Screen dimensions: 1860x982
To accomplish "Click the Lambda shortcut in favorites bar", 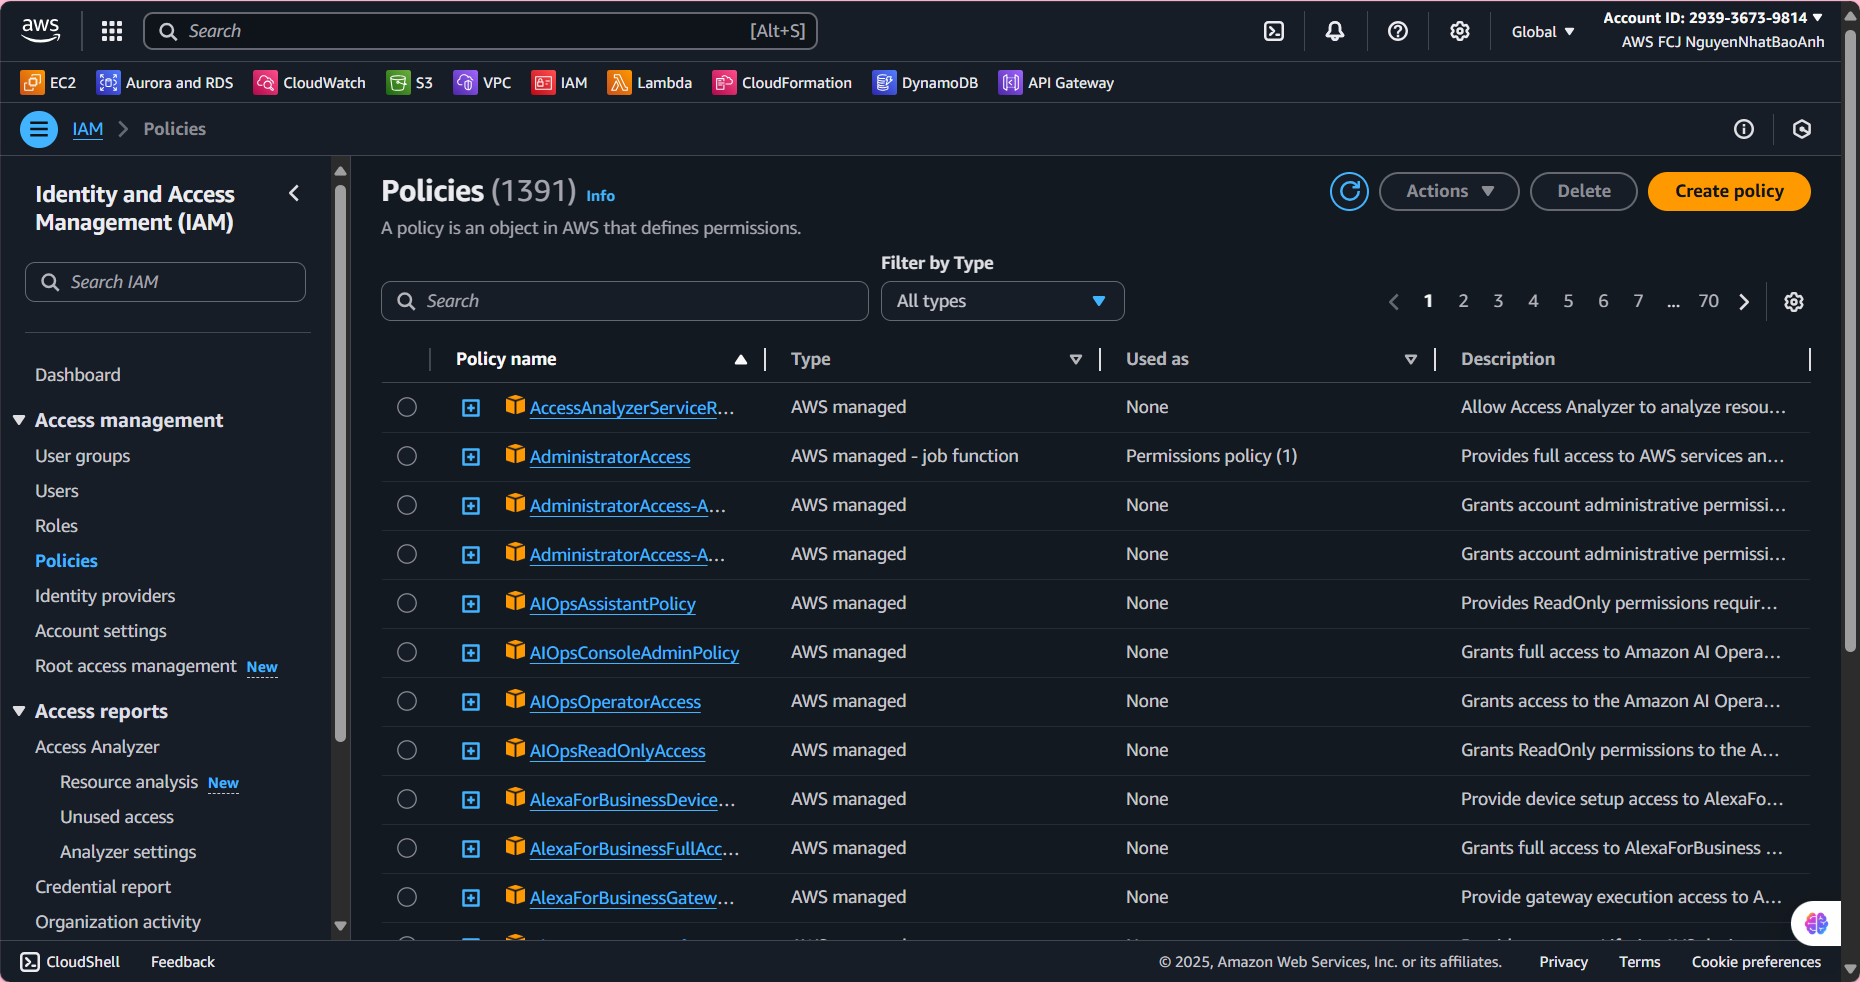I will click(650, 83).
